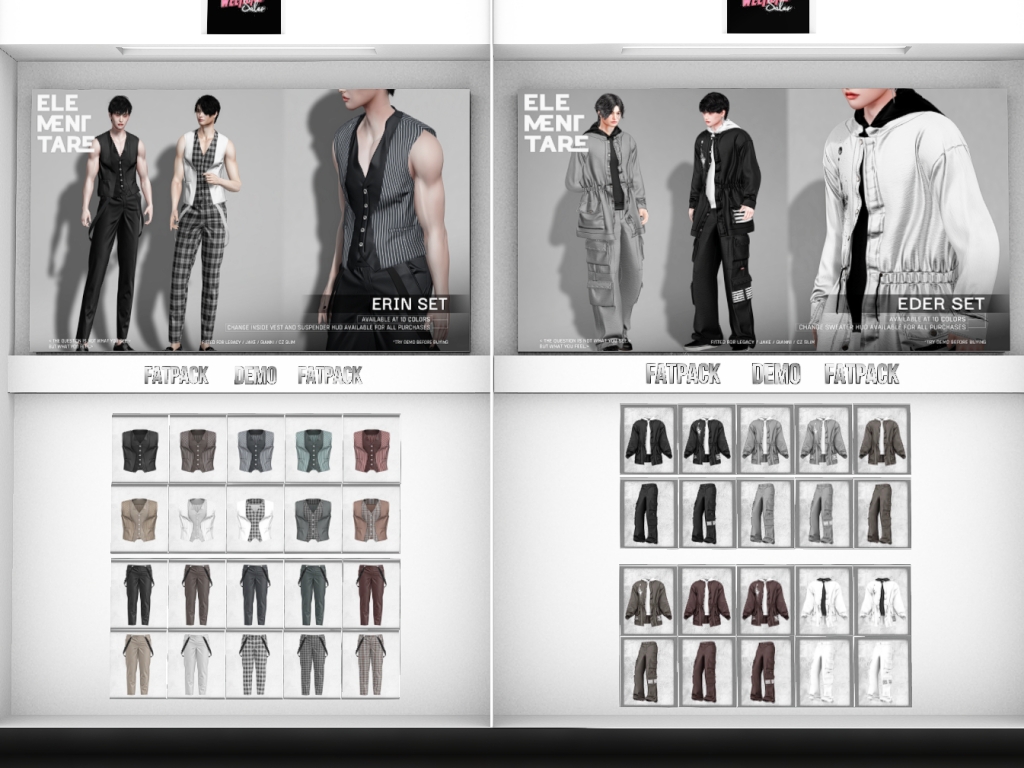The height and width of the screenshot is (768, 1024).
Task: Pick the brown vest beside the black vest
Action: (197, 450)
